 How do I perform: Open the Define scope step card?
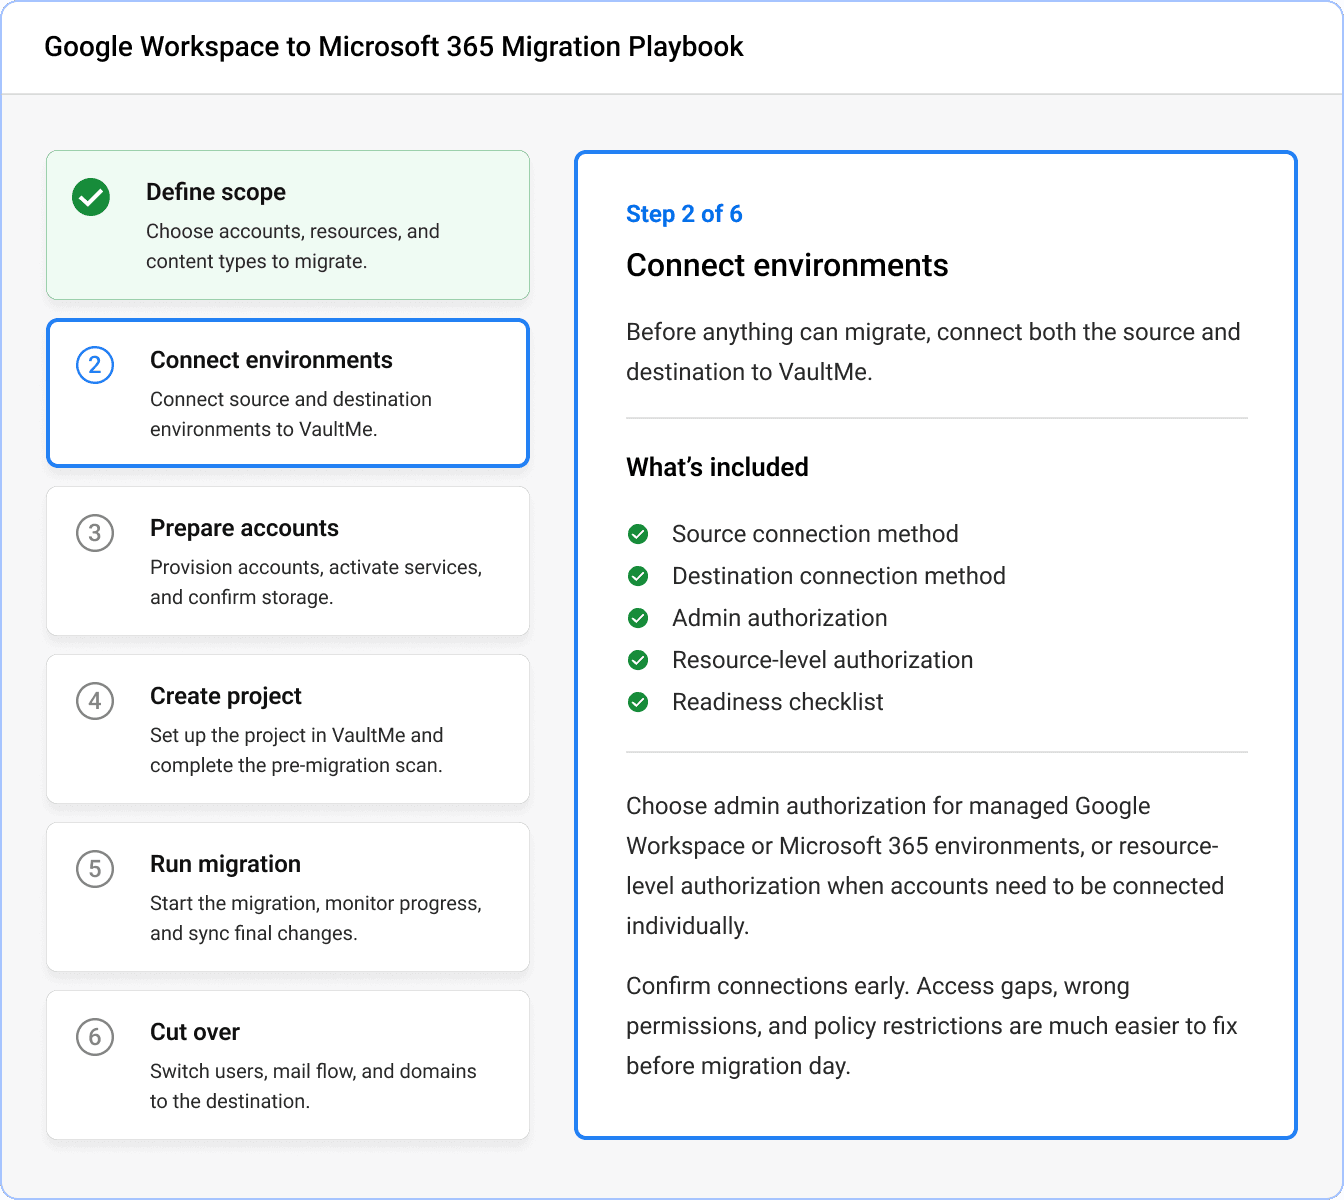[x=288, y=225]
